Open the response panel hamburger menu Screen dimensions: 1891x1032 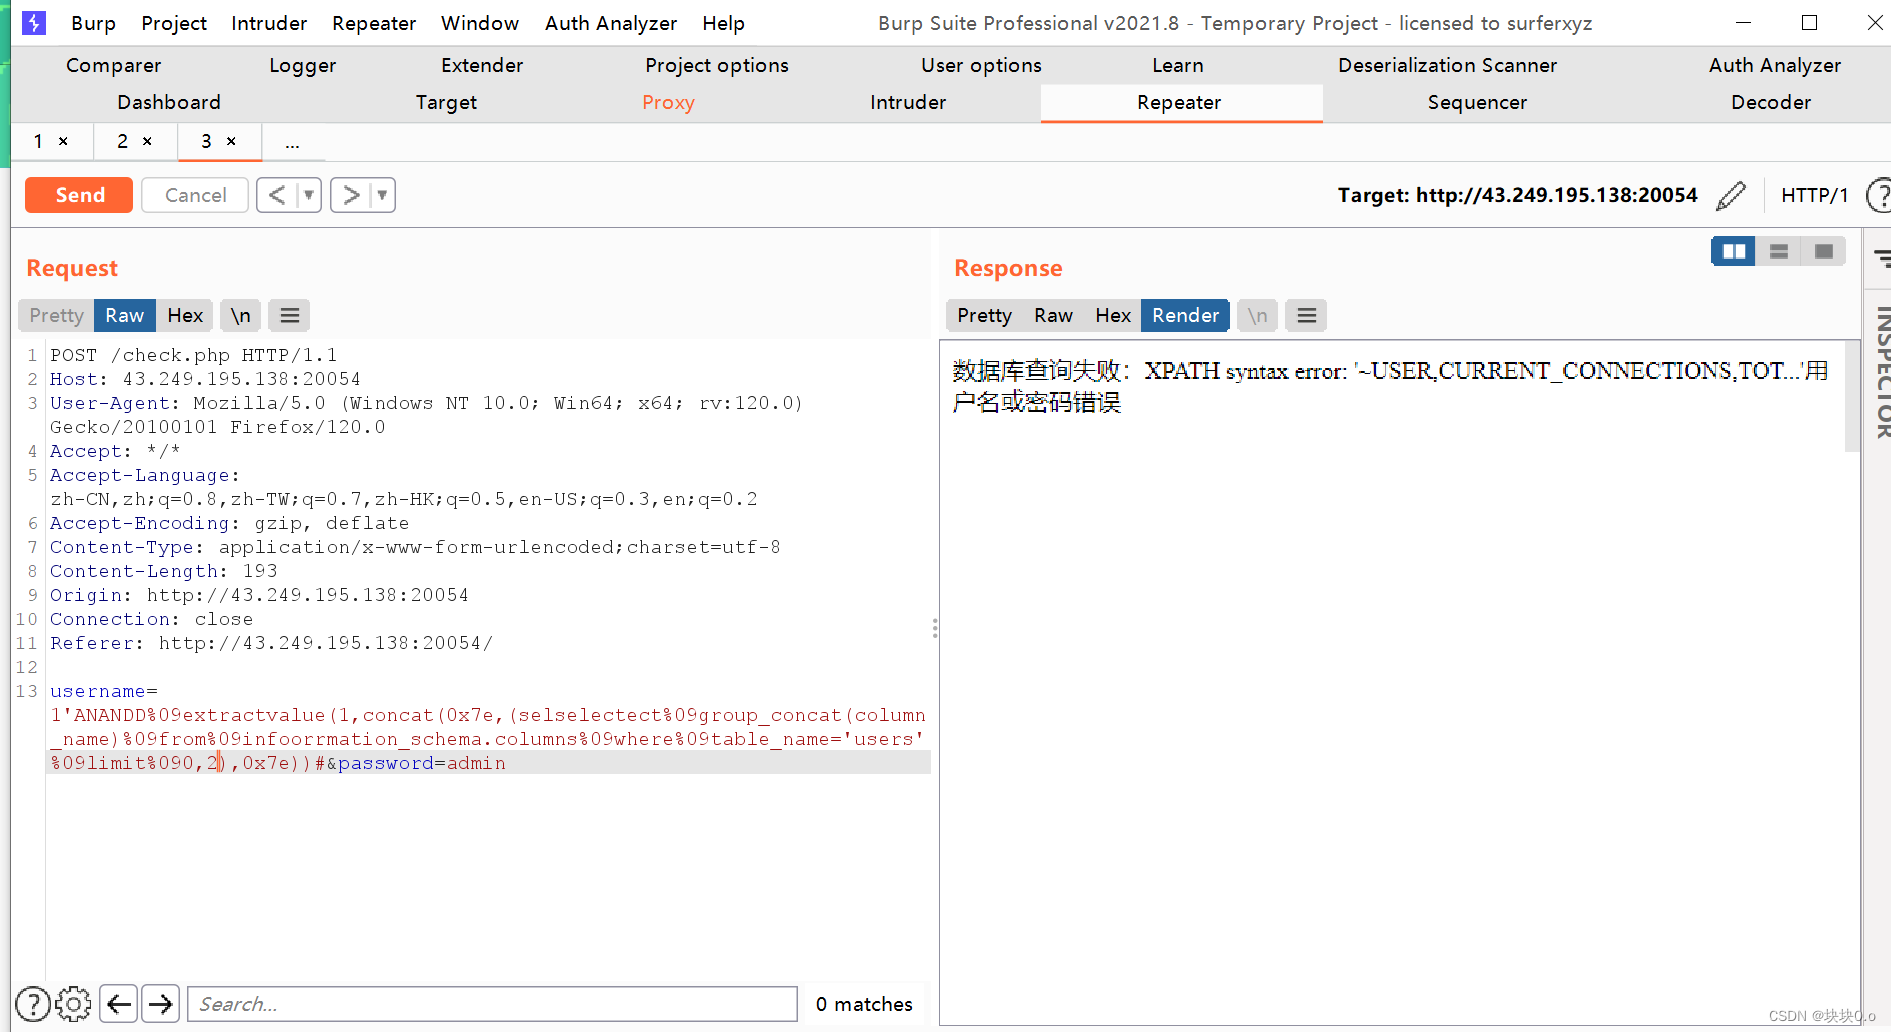click(1305, 315)
